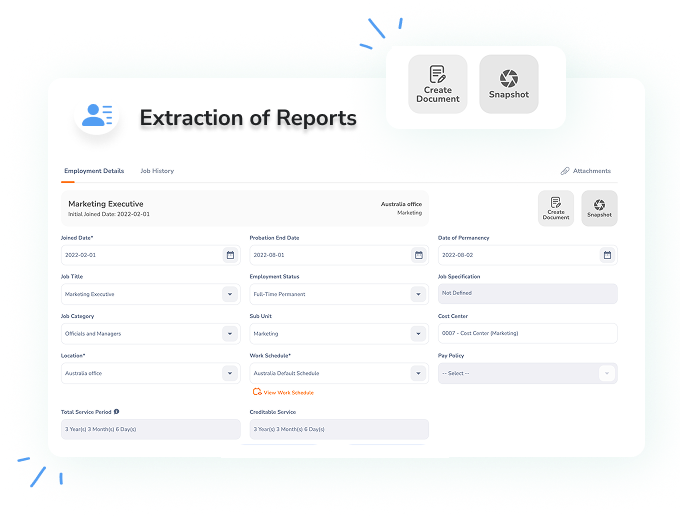Open calendar picker for Probation End Date

click(x=418, y=255)
